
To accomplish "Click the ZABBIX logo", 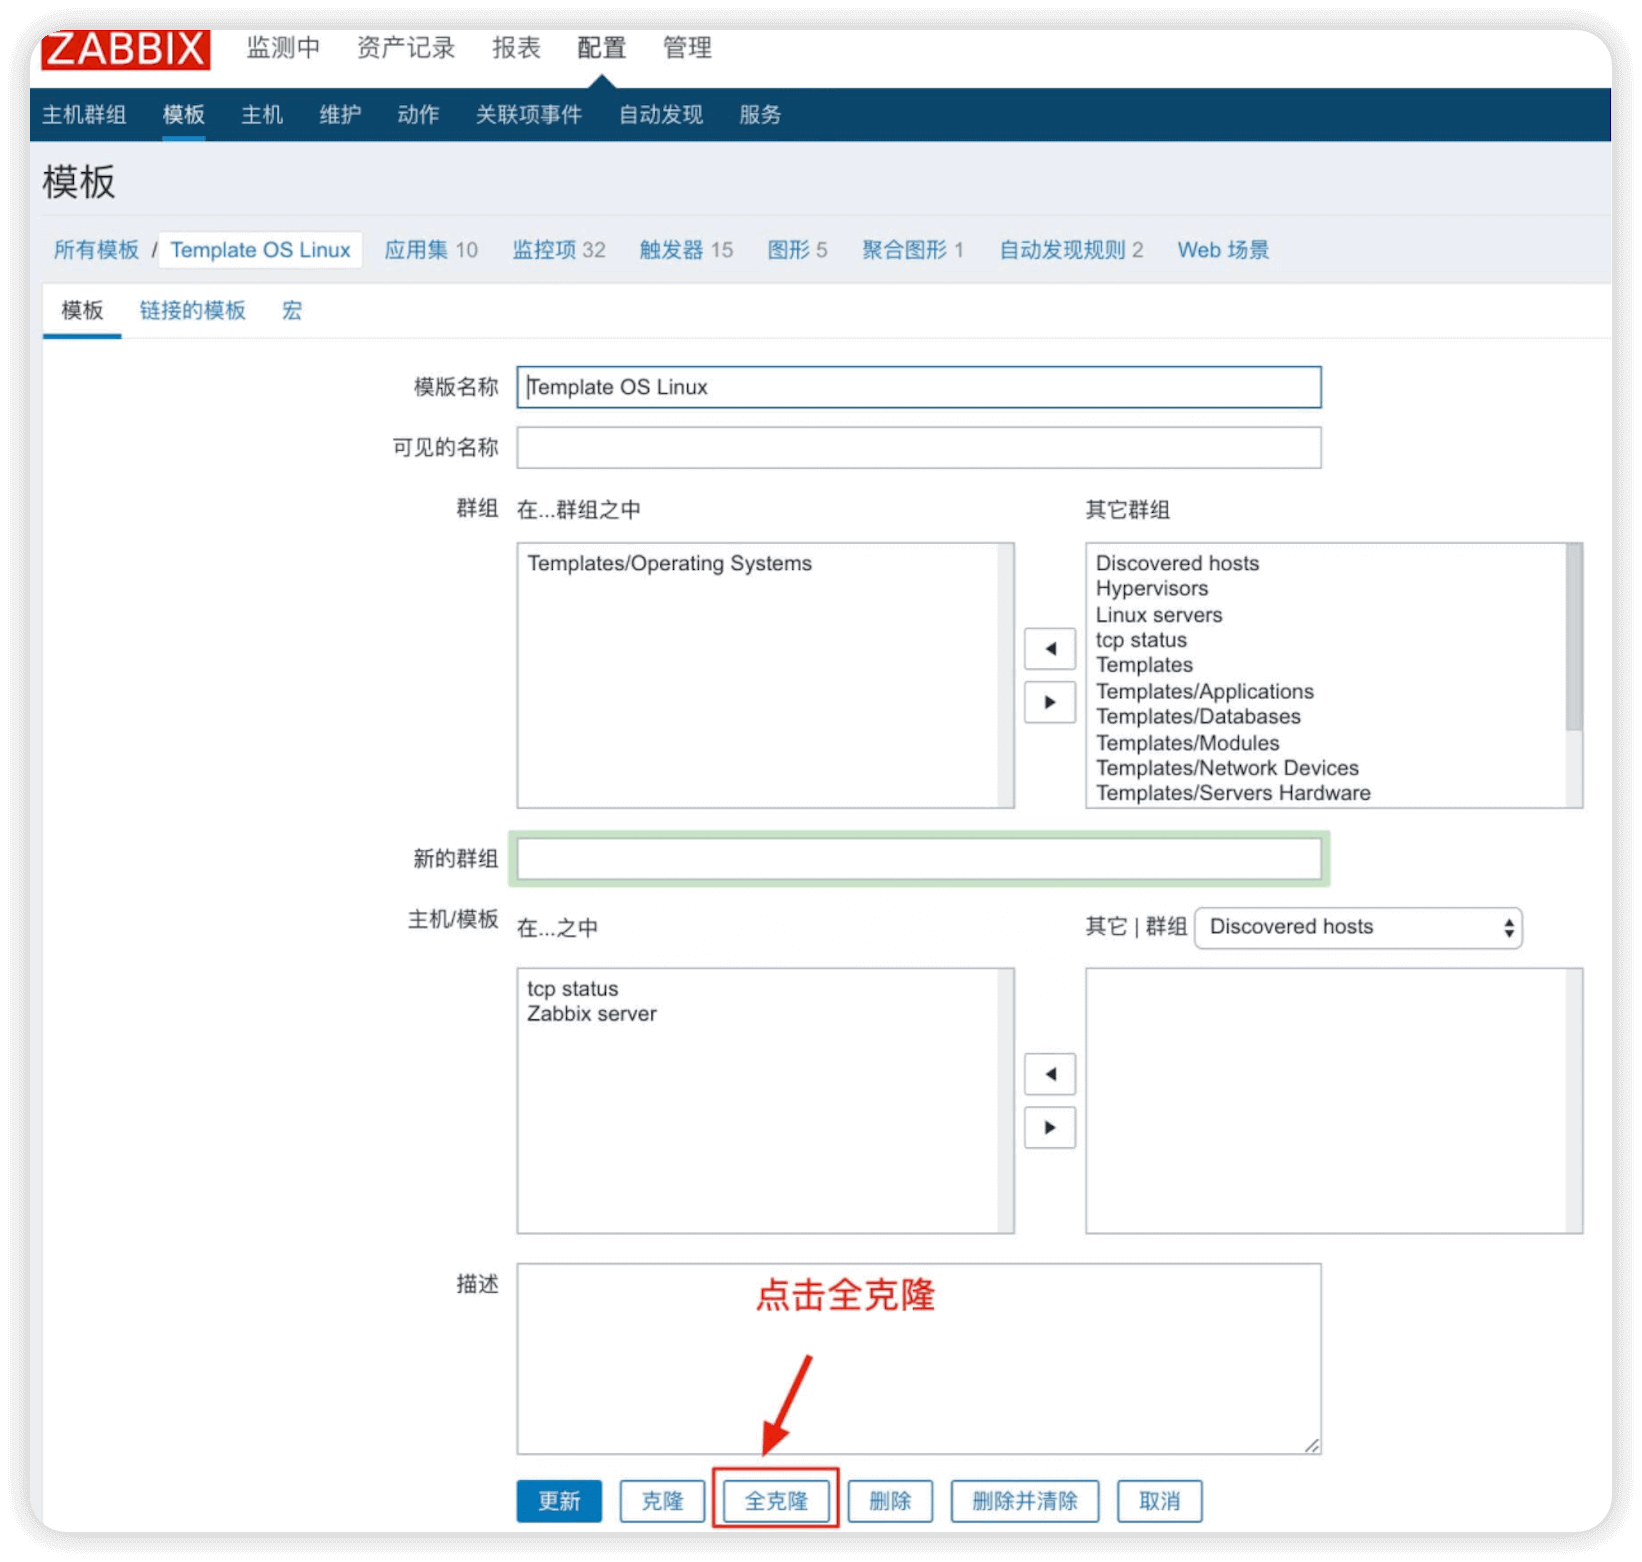I will tap(125, 48).
